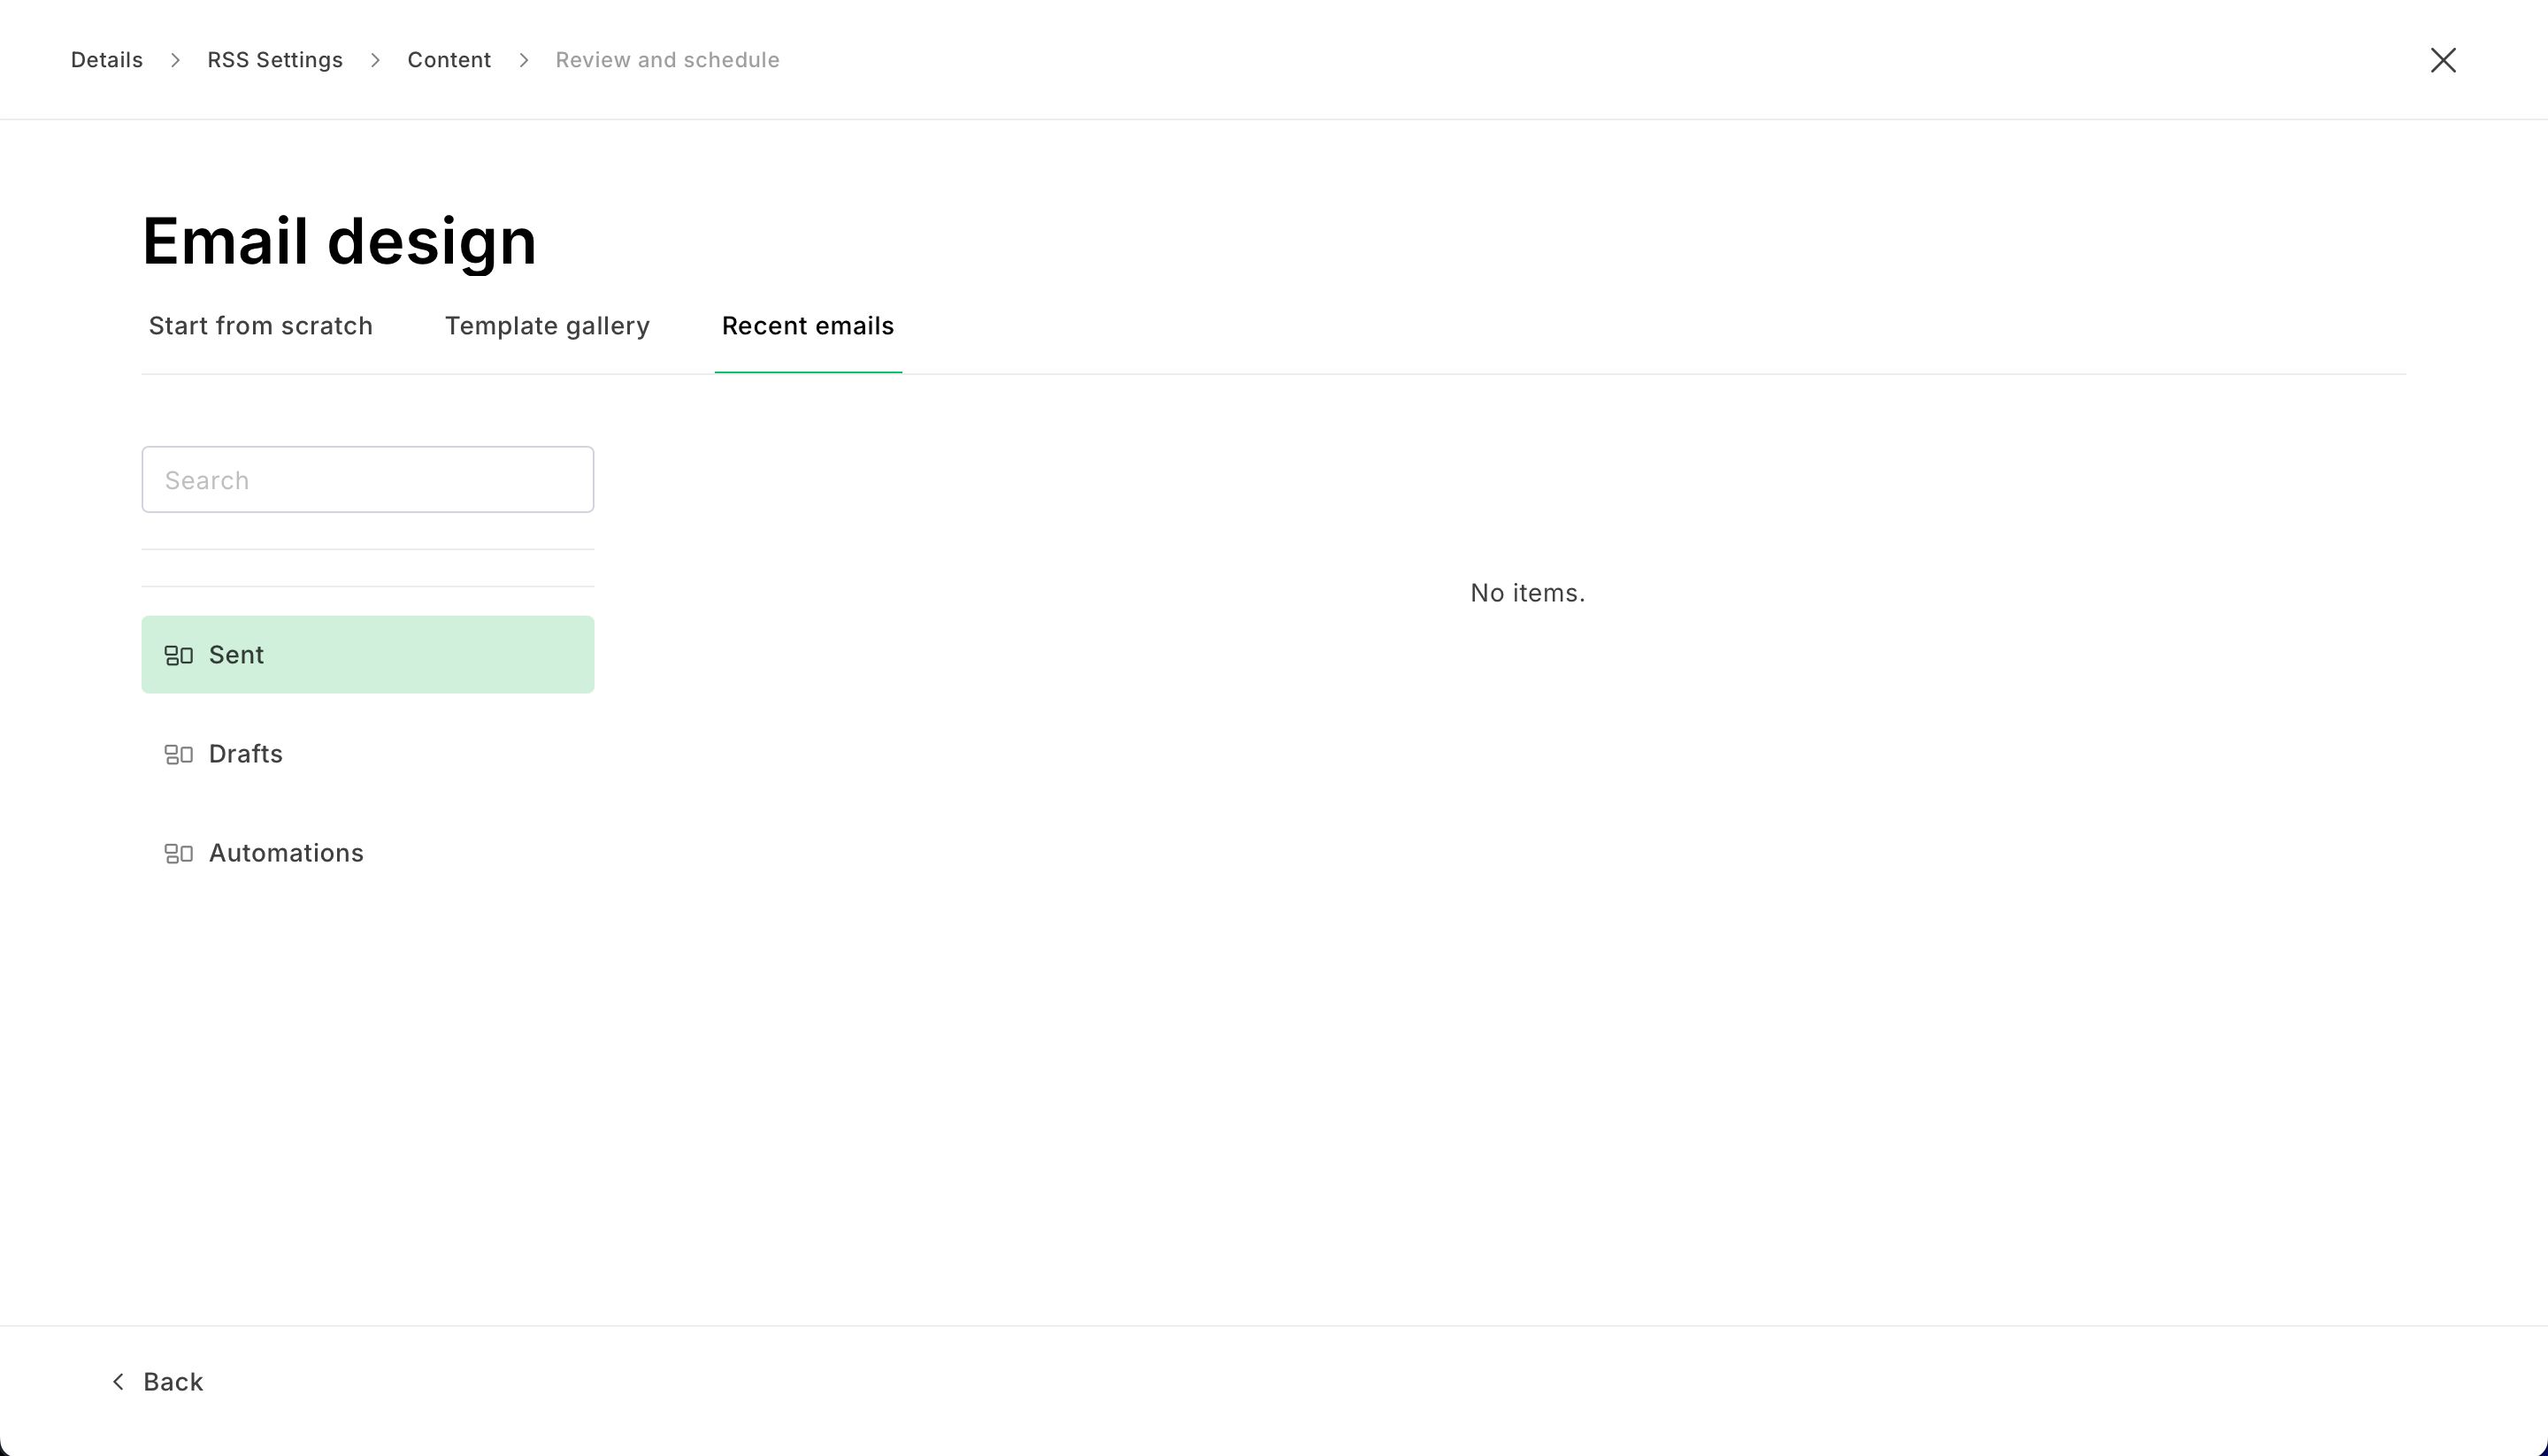Switch to Start from scratch tab
Image resolution: width=2548 pixels, height=1456 pixels.
tap(260, 326)
